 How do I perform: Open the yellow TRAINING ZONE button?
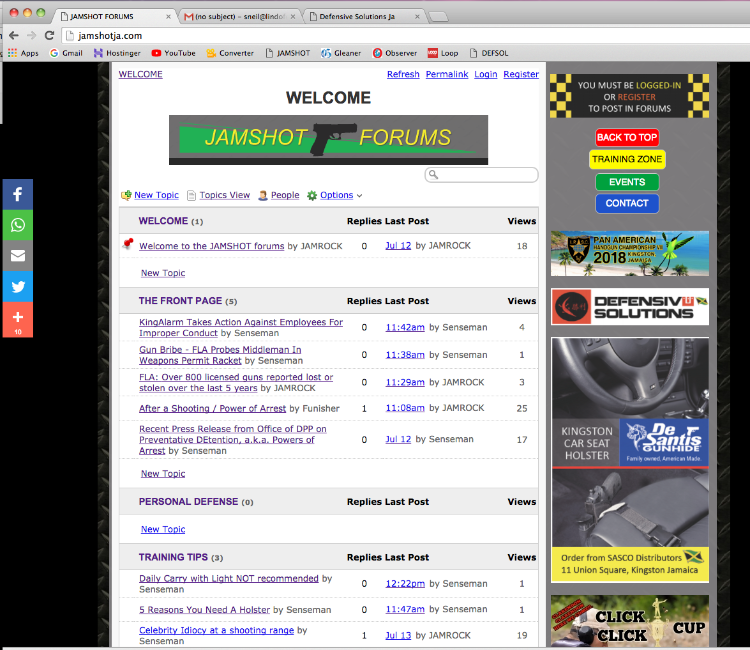[x=627, y=160]
